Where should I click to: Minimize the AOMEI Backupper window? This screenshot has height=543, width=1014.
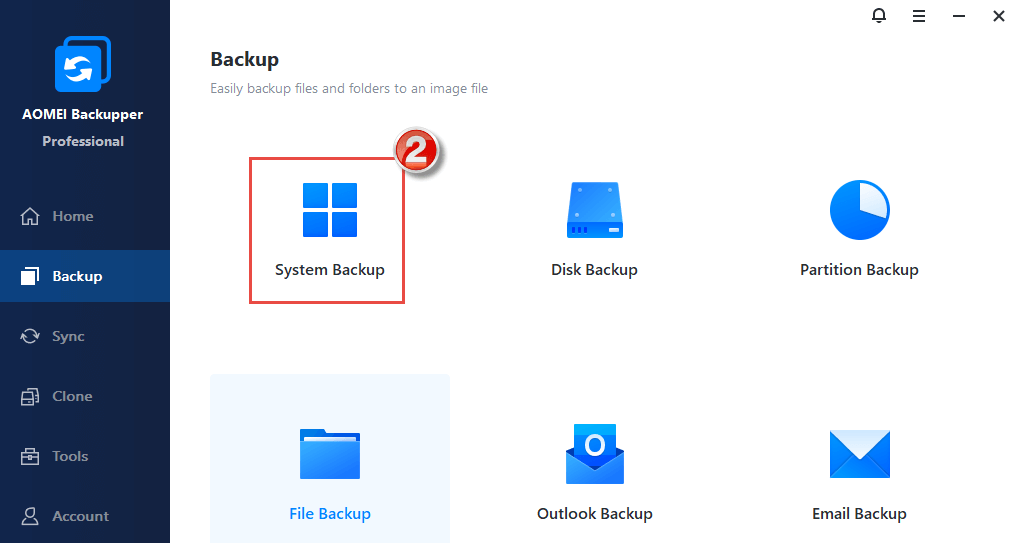click(959, 16)
